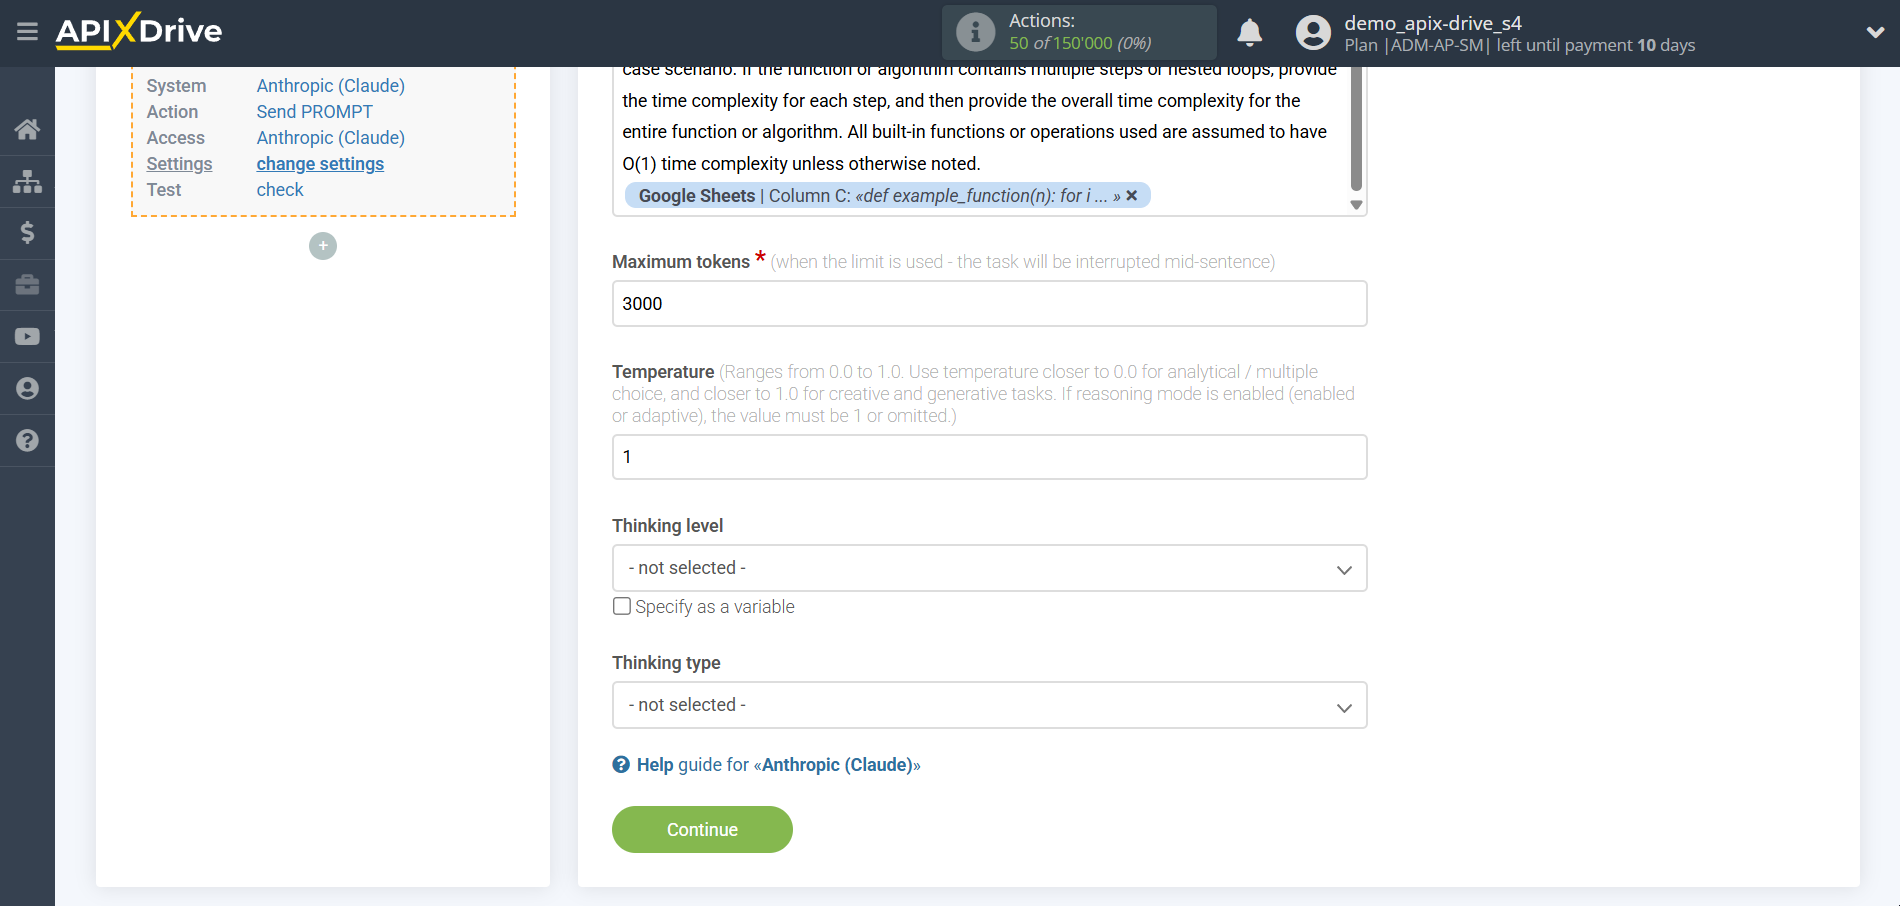Open the hamburger menu
The width and height of the screenshot is (1900, 906).
[27, 32]
